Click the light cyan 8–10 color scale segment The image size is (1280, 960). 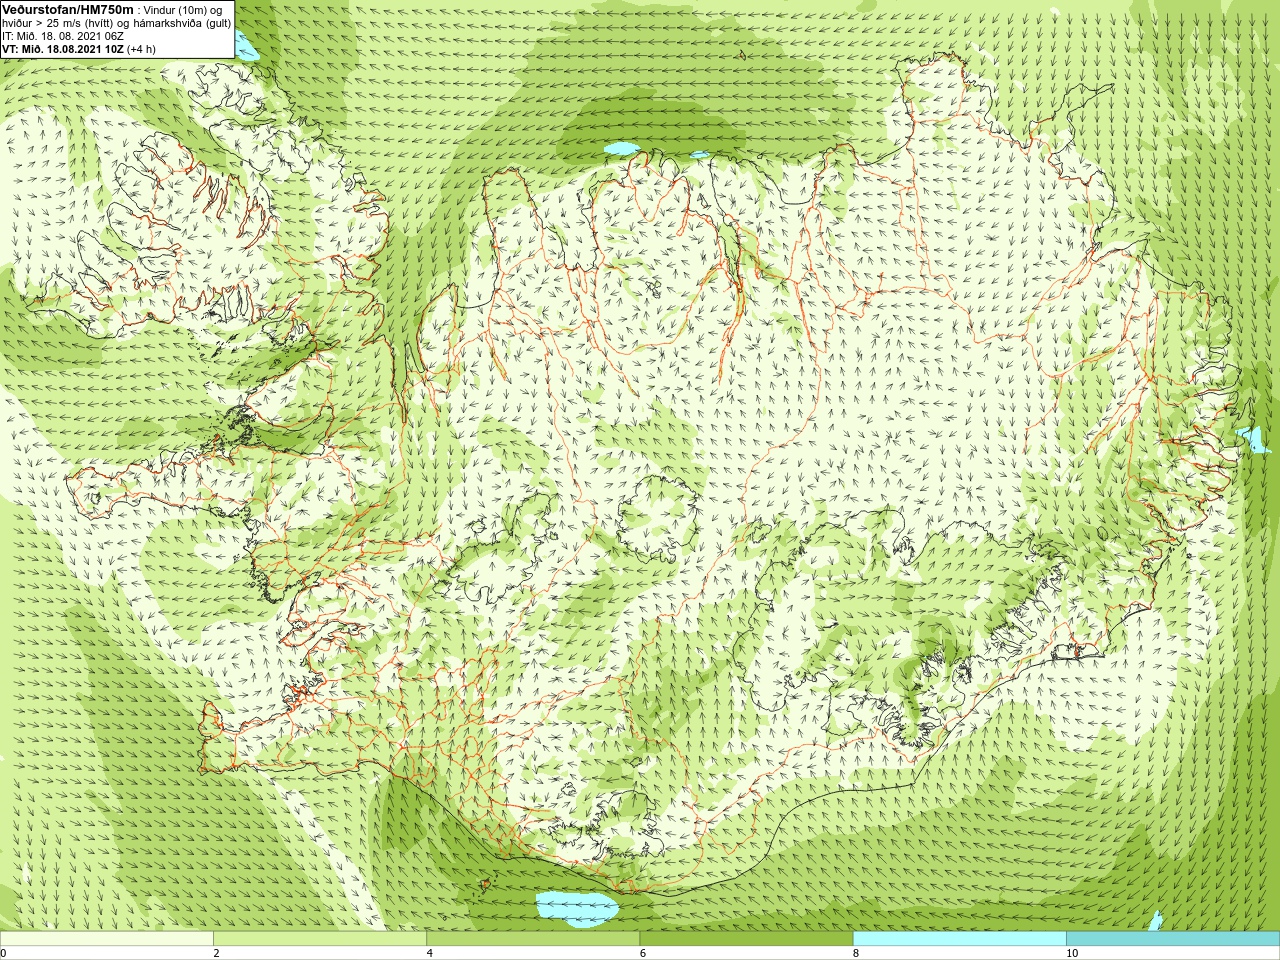[959, 939]
